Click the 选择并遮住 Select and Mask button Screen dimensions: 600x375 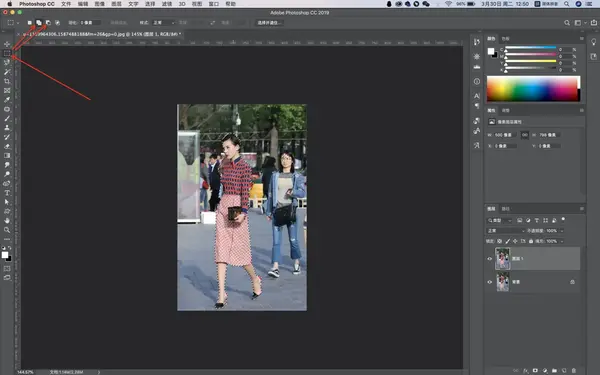pyautogui.click(x=269, y=23)
